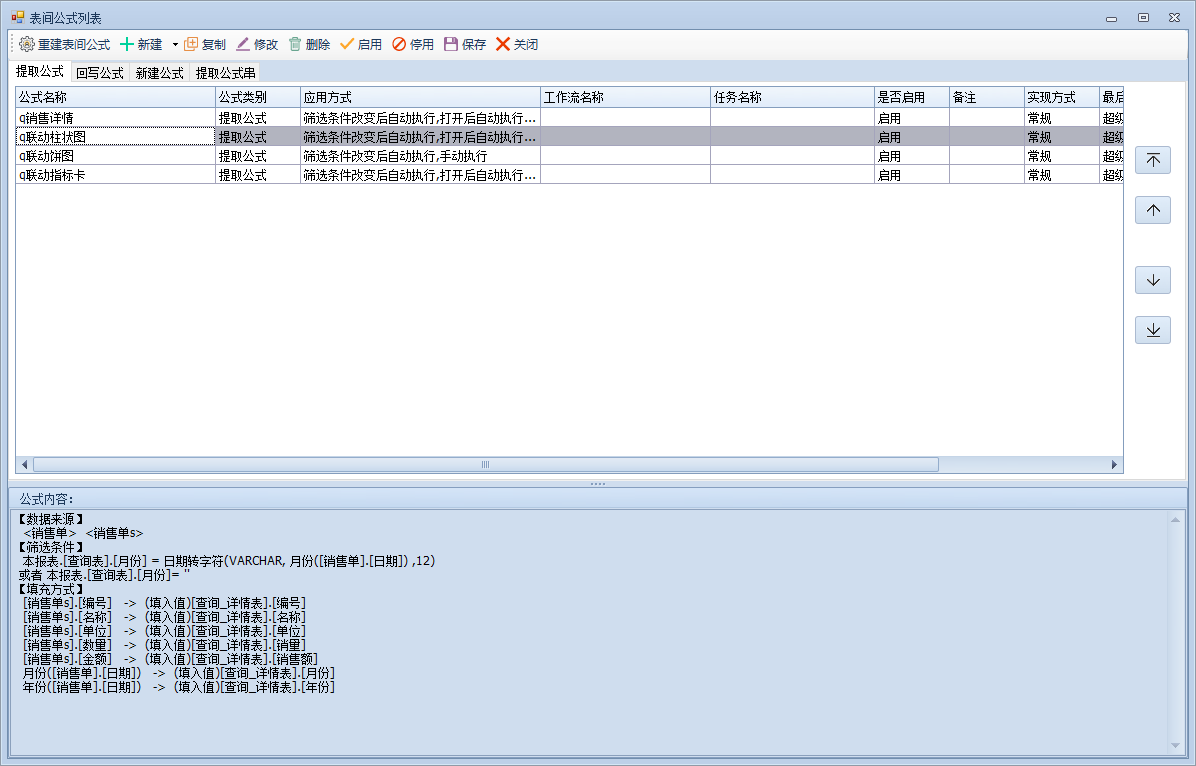This screenshot has width=1196, height=766.
Task: Move formula to top with top arrow button
Action: click(x=1152, y=161)
